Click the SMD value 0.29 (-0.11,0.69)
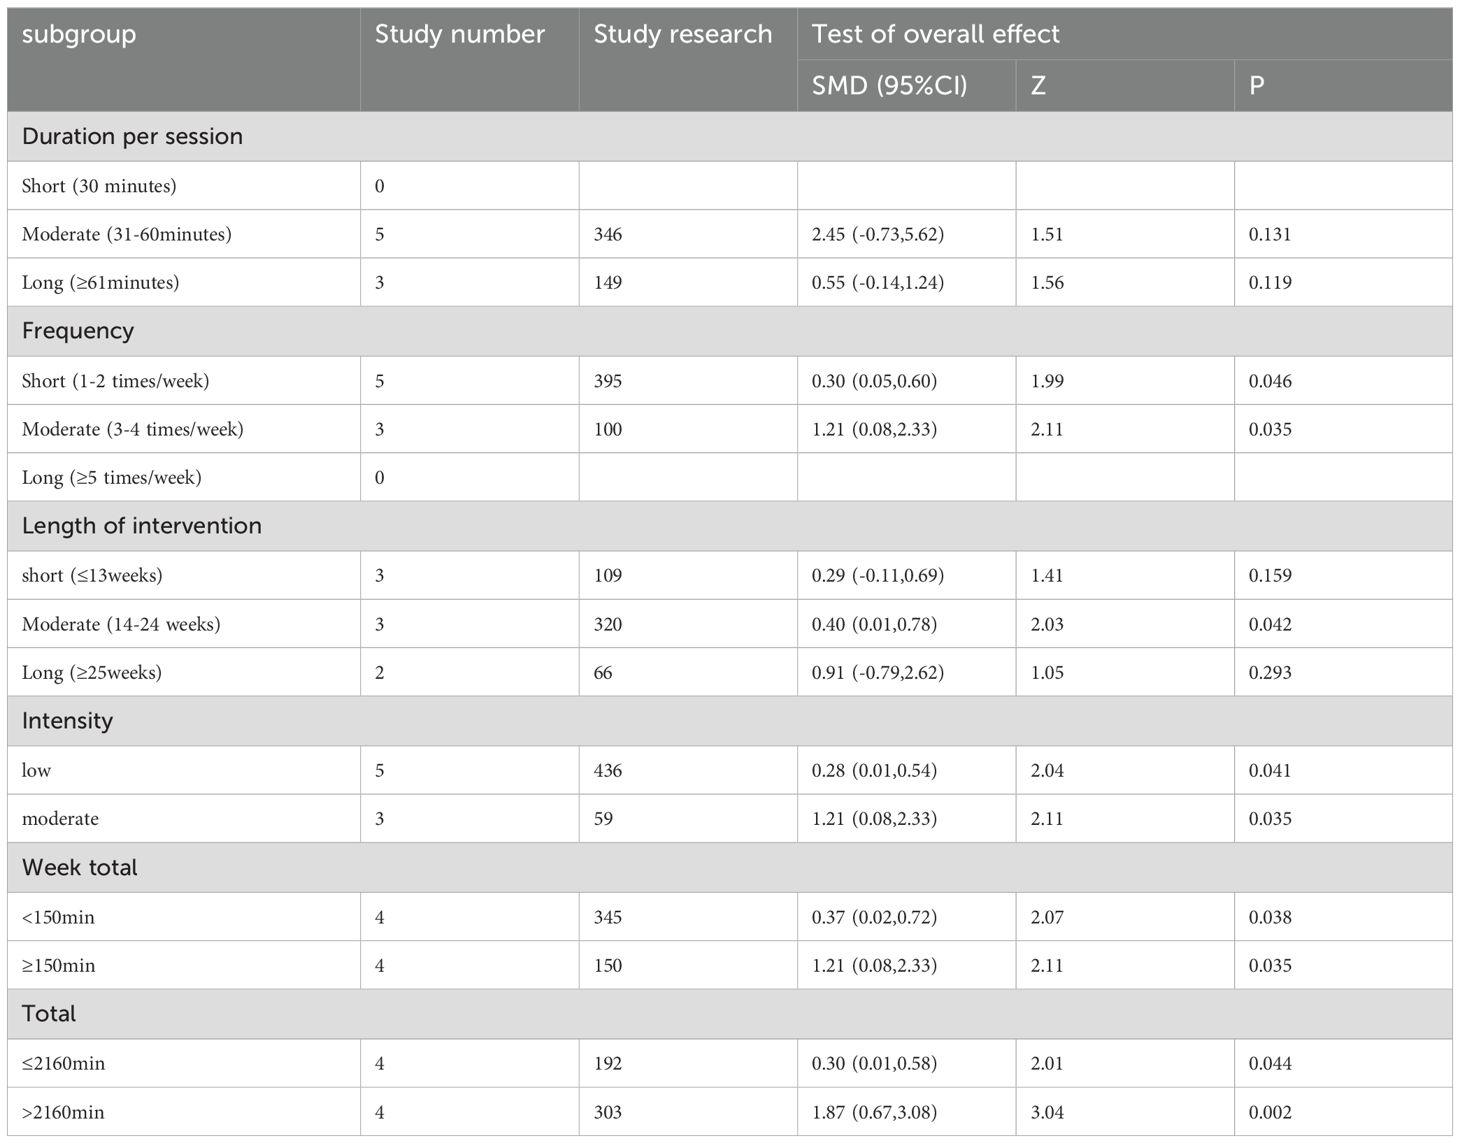1460x1143 pixels. point(878,576)
